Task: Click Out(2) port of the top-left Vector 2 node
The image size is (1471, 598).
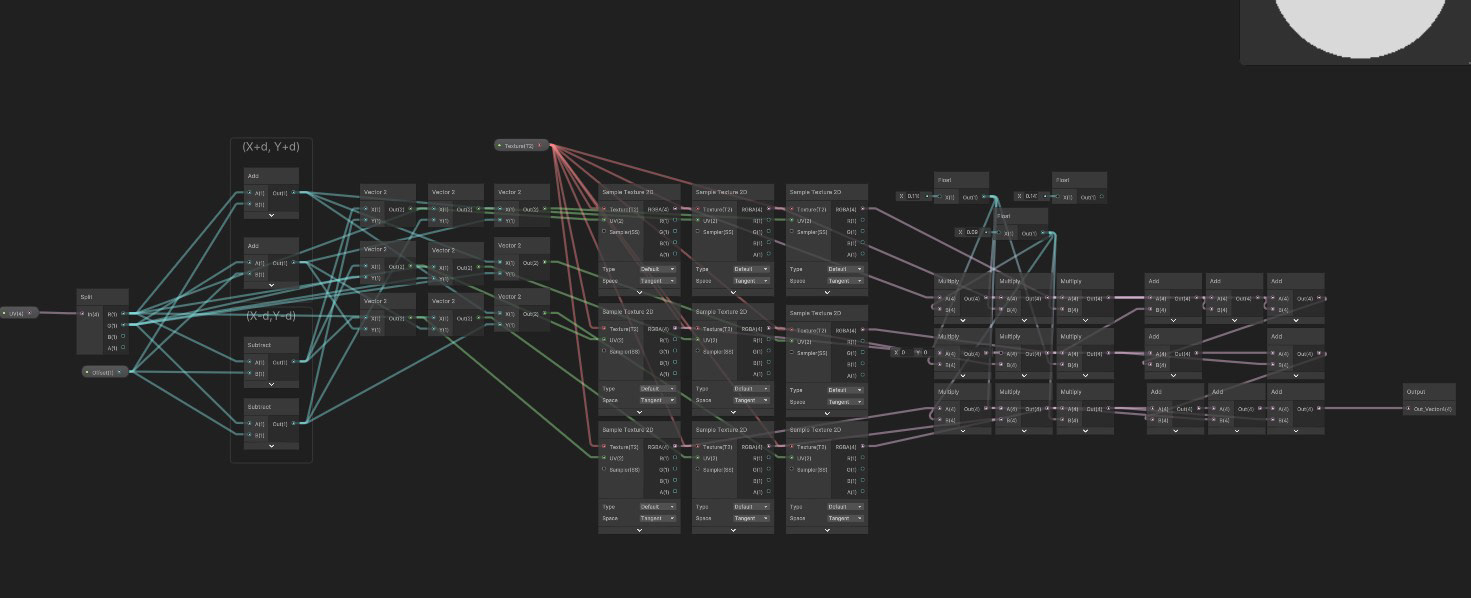Action: pyautogui.click(x=410, y=209)
